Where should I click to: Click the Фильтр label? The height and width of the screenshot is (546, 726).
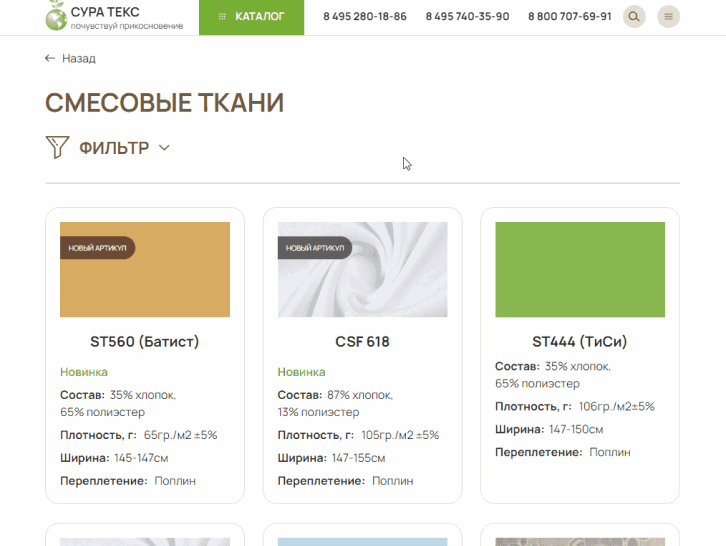(x=114, y=148)
